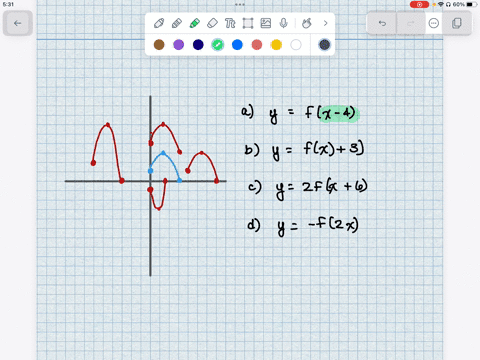Screen dimensions: 480x360
Task: Select the eraser tool
Action: [x=212, y=23]
